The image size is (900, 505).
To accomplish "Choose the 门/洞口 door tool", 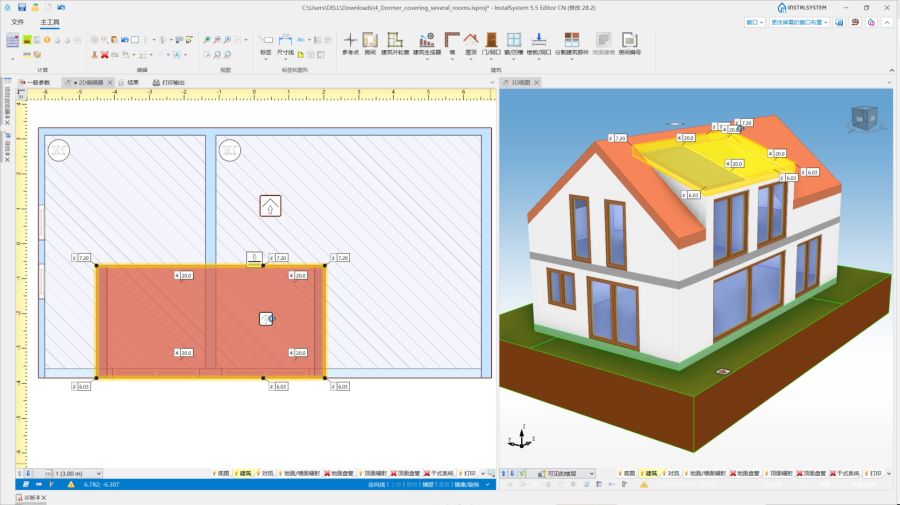I will click(x=492, y=41).
